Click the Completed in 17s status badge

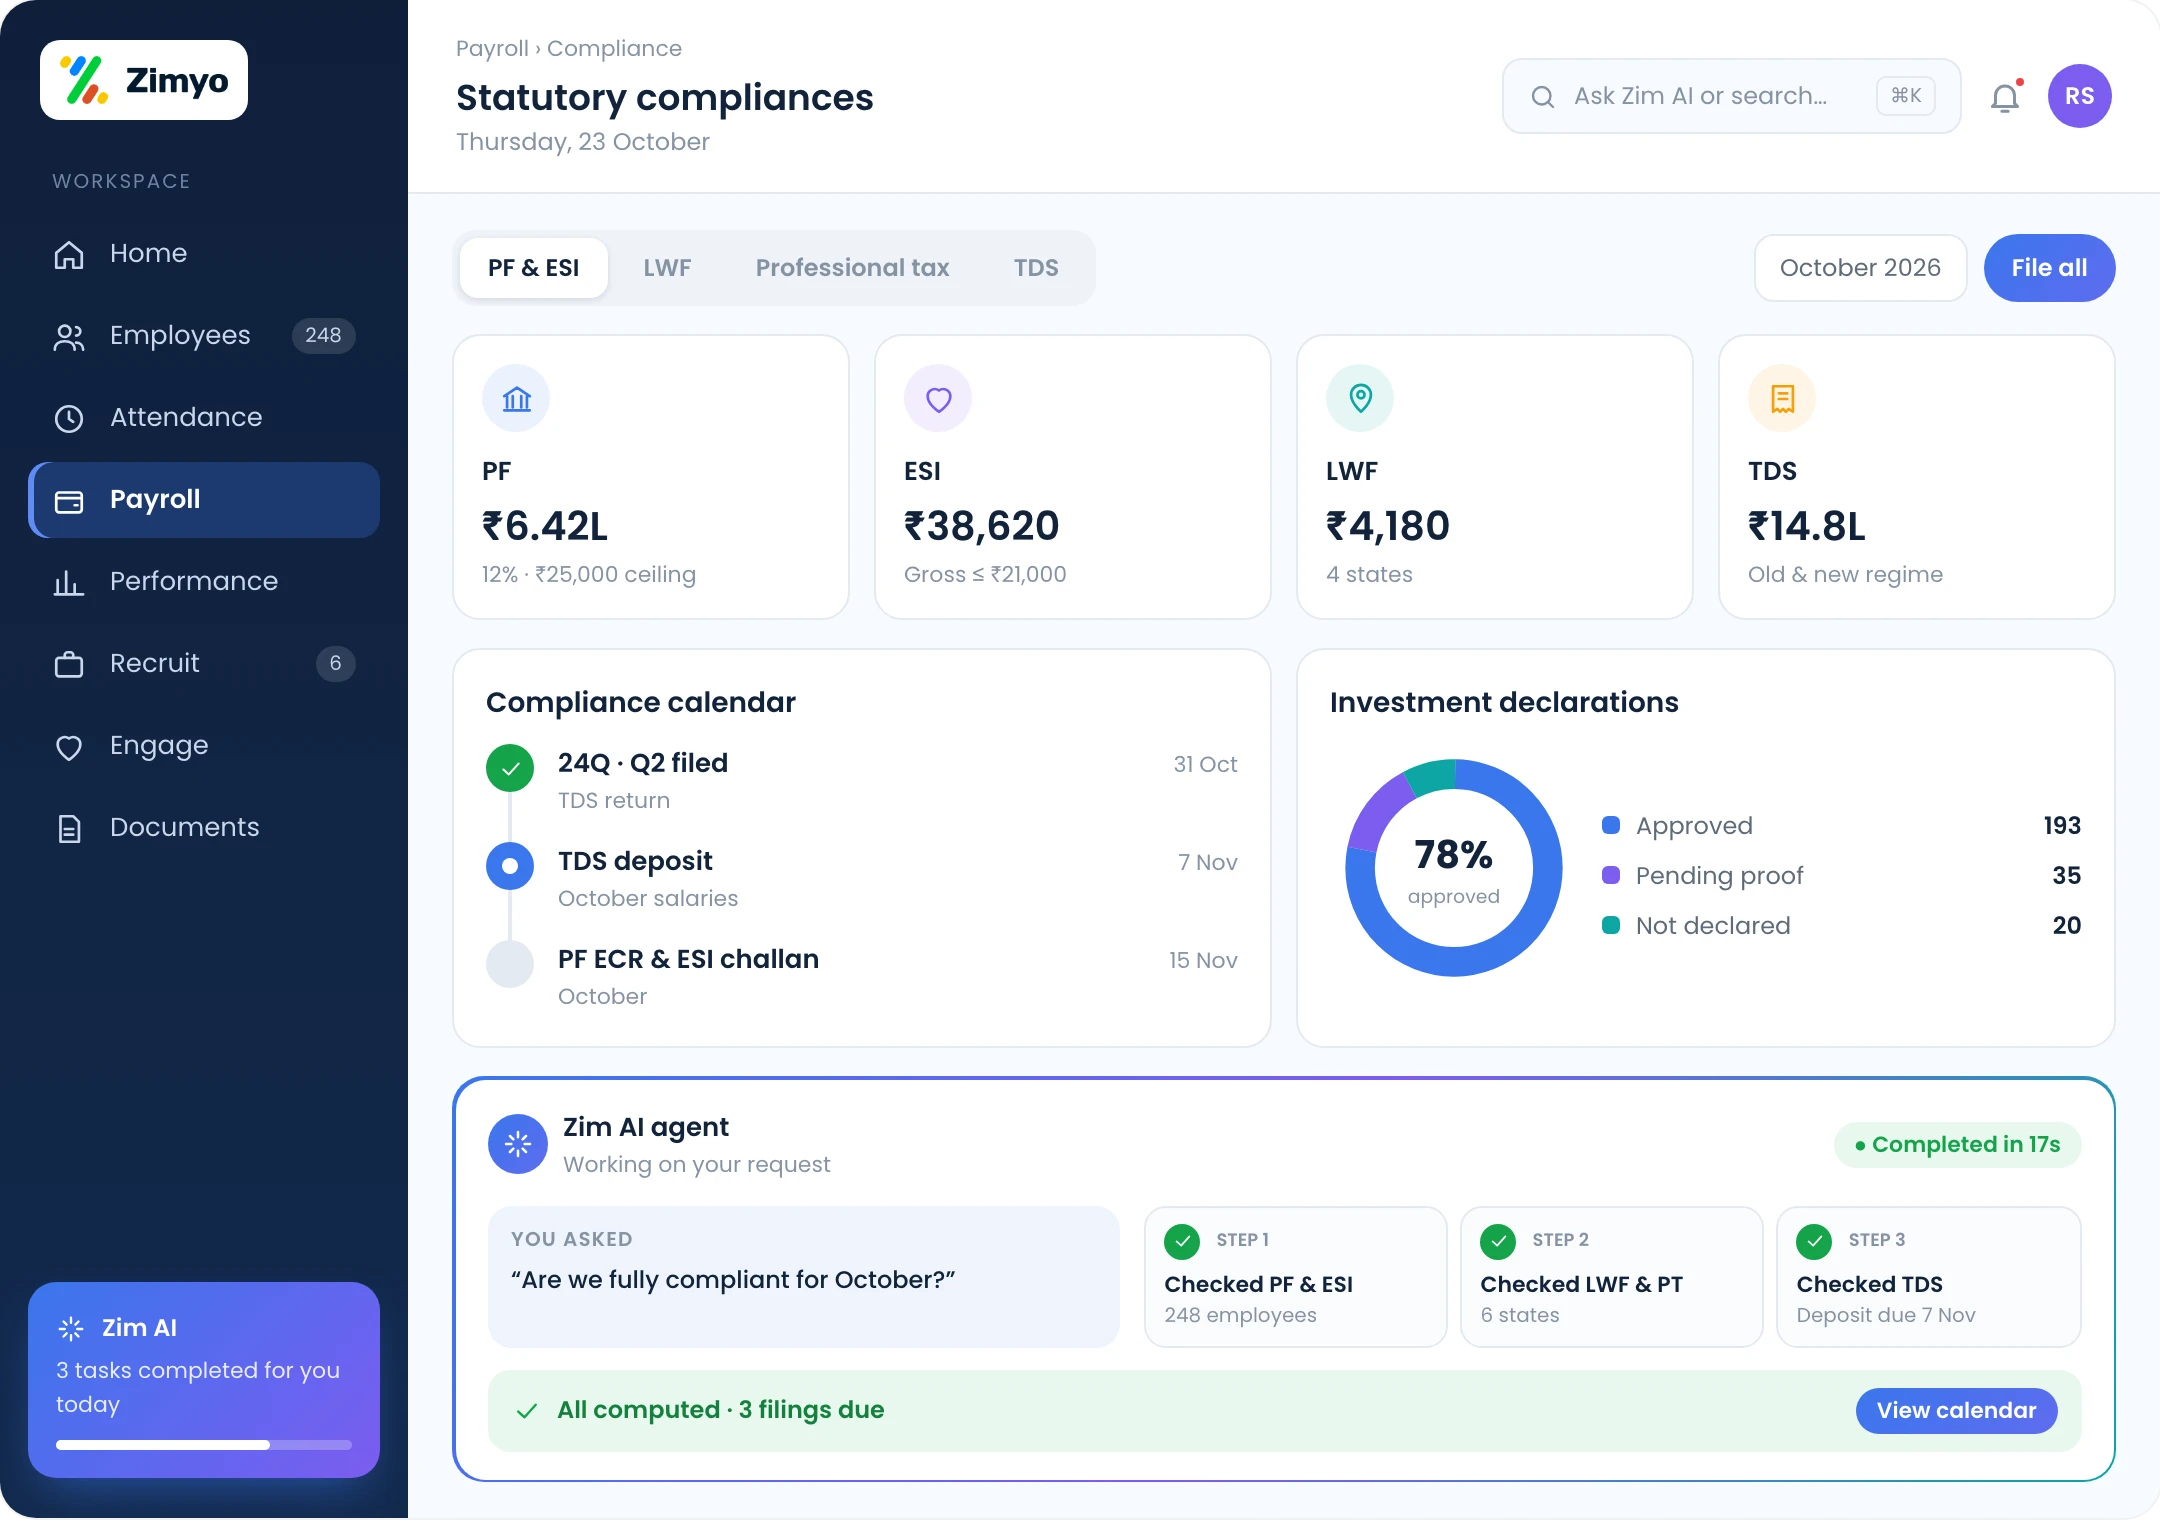(x=1957, y=1144)
